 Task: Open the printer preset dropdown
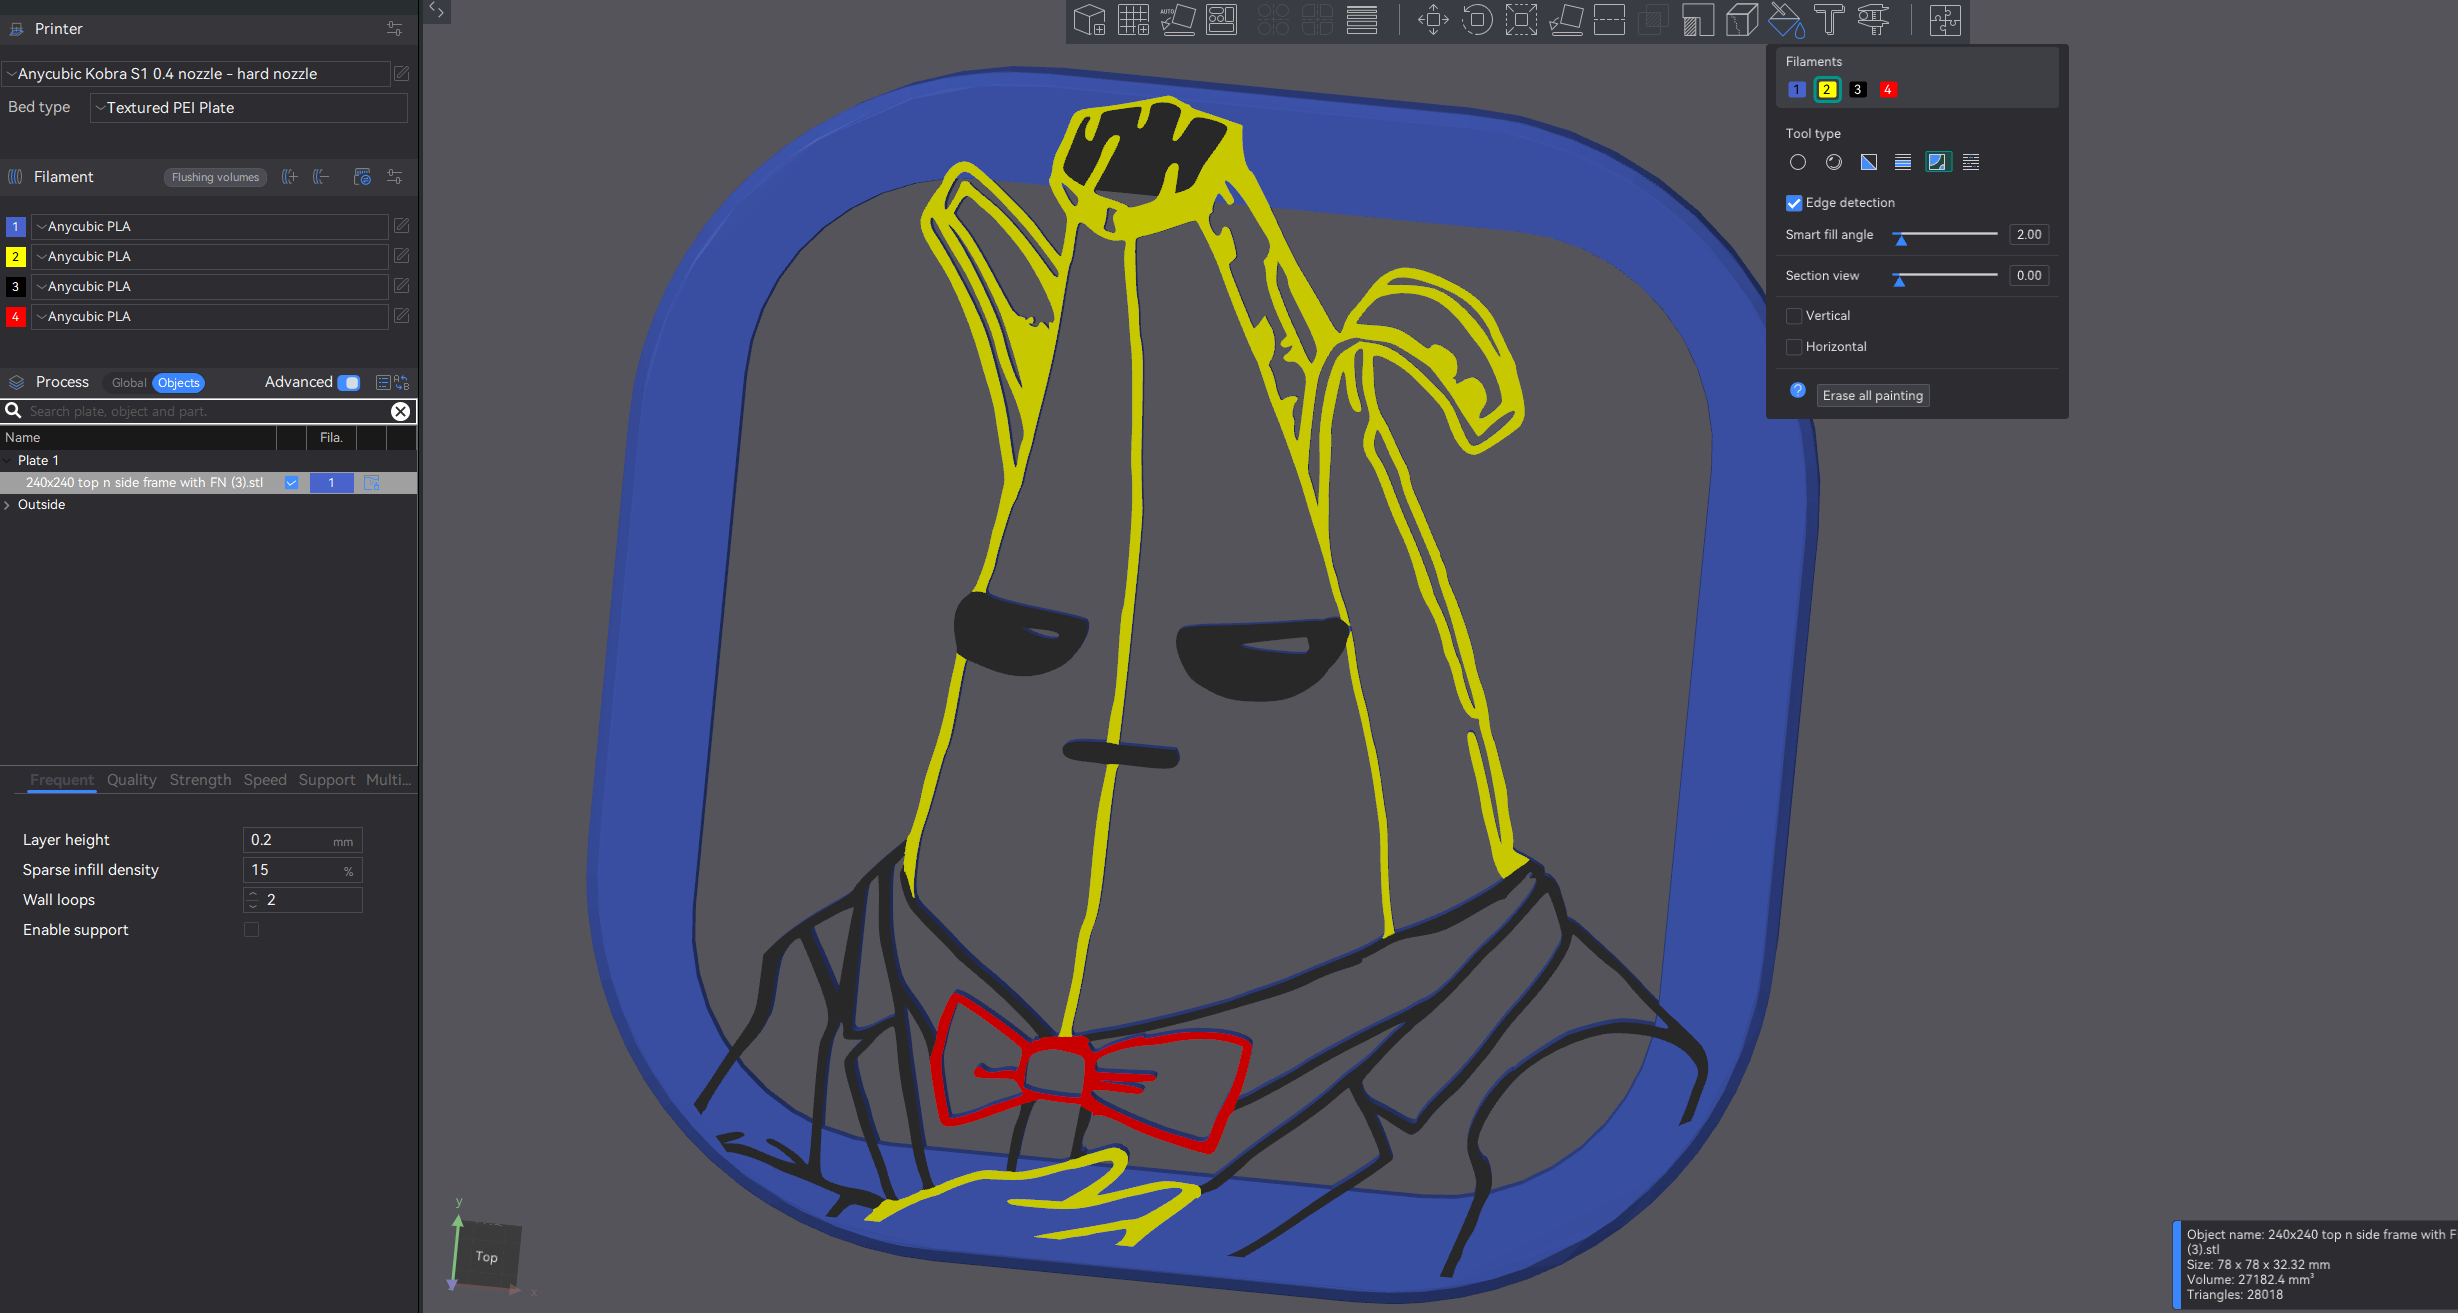click(196, 74)
